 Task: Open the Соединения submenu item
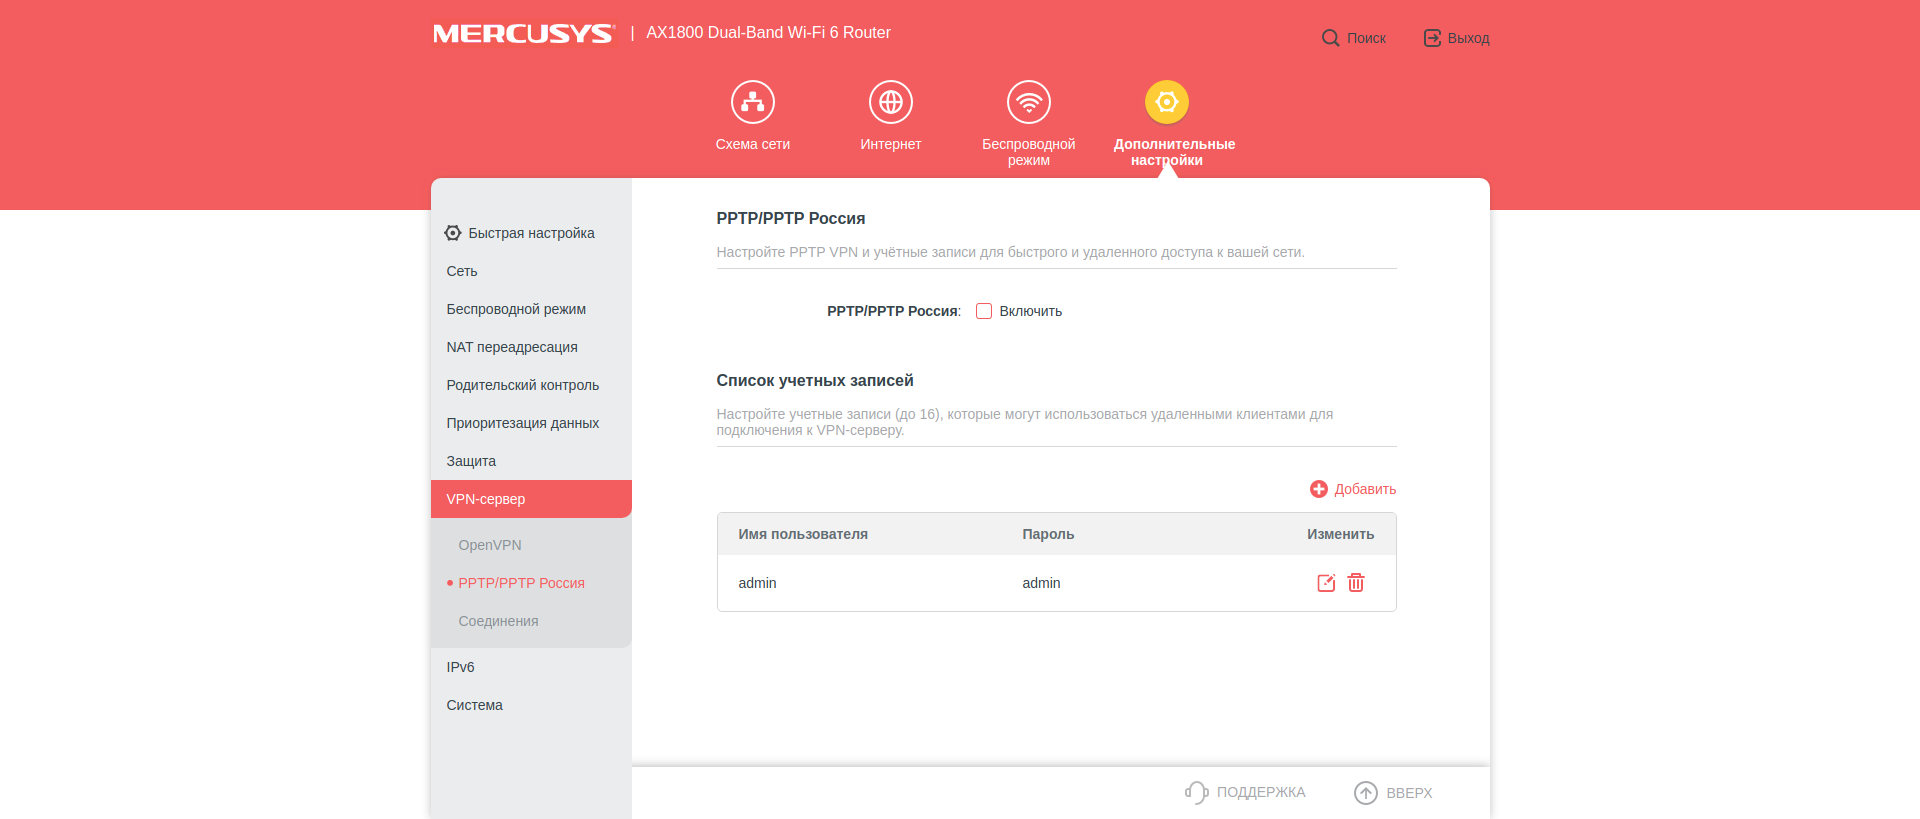coord(498,621)
